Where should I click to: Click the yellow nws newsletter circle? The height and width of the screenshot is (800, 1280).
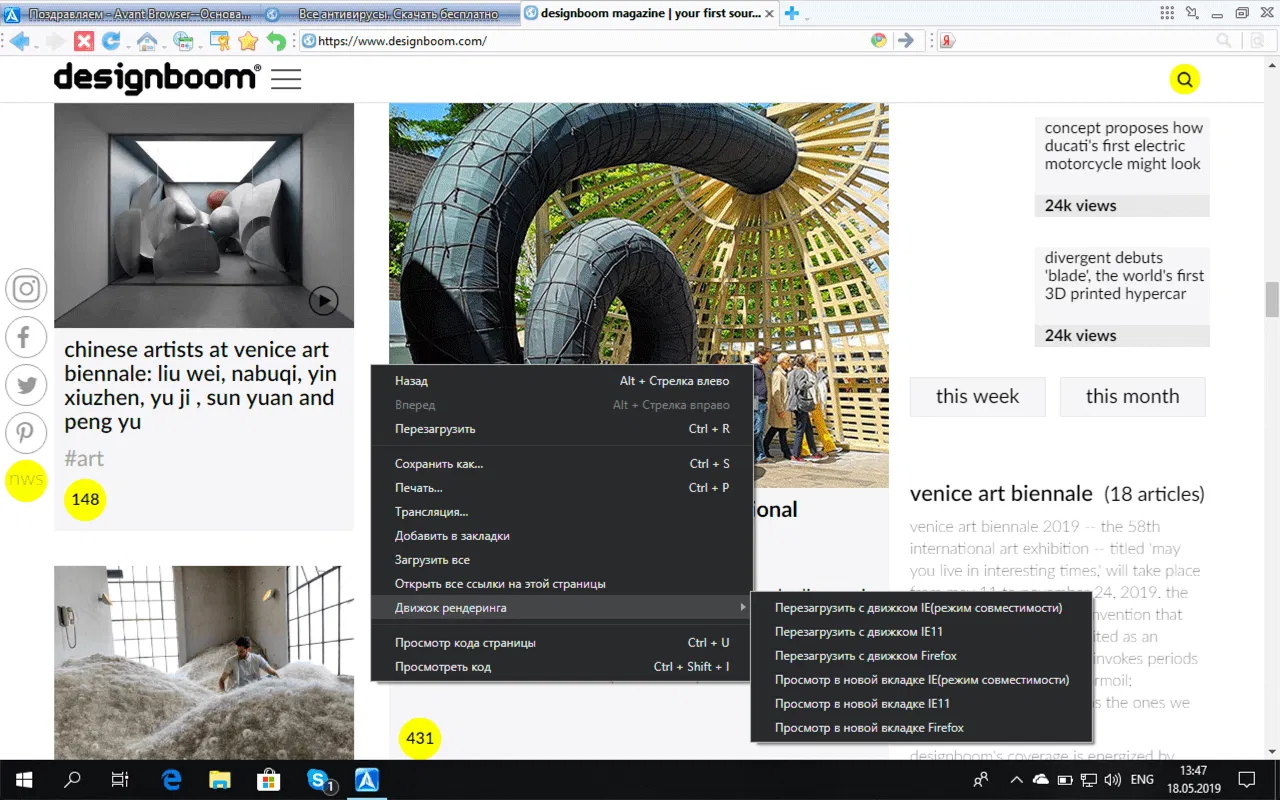(x=26, y=480)
